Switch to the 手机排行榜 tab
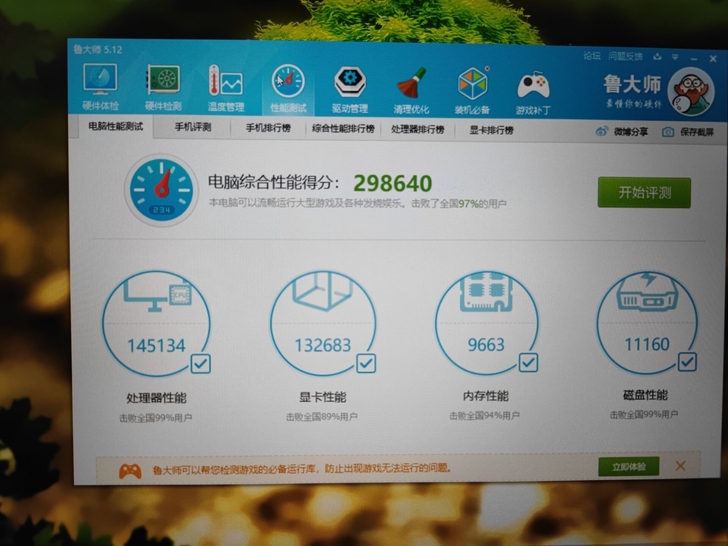This screenshot has height=546, width=728. [268, 128]
